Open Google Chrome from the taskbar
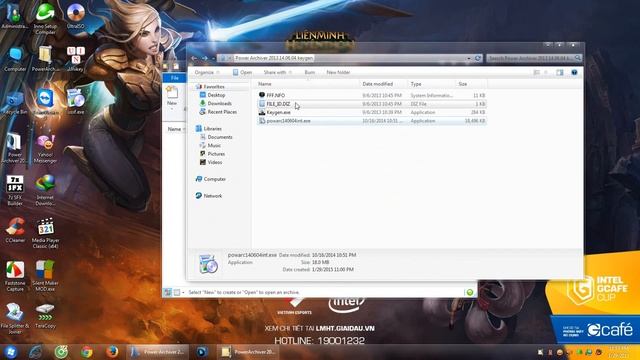 (x=87, y=351)
